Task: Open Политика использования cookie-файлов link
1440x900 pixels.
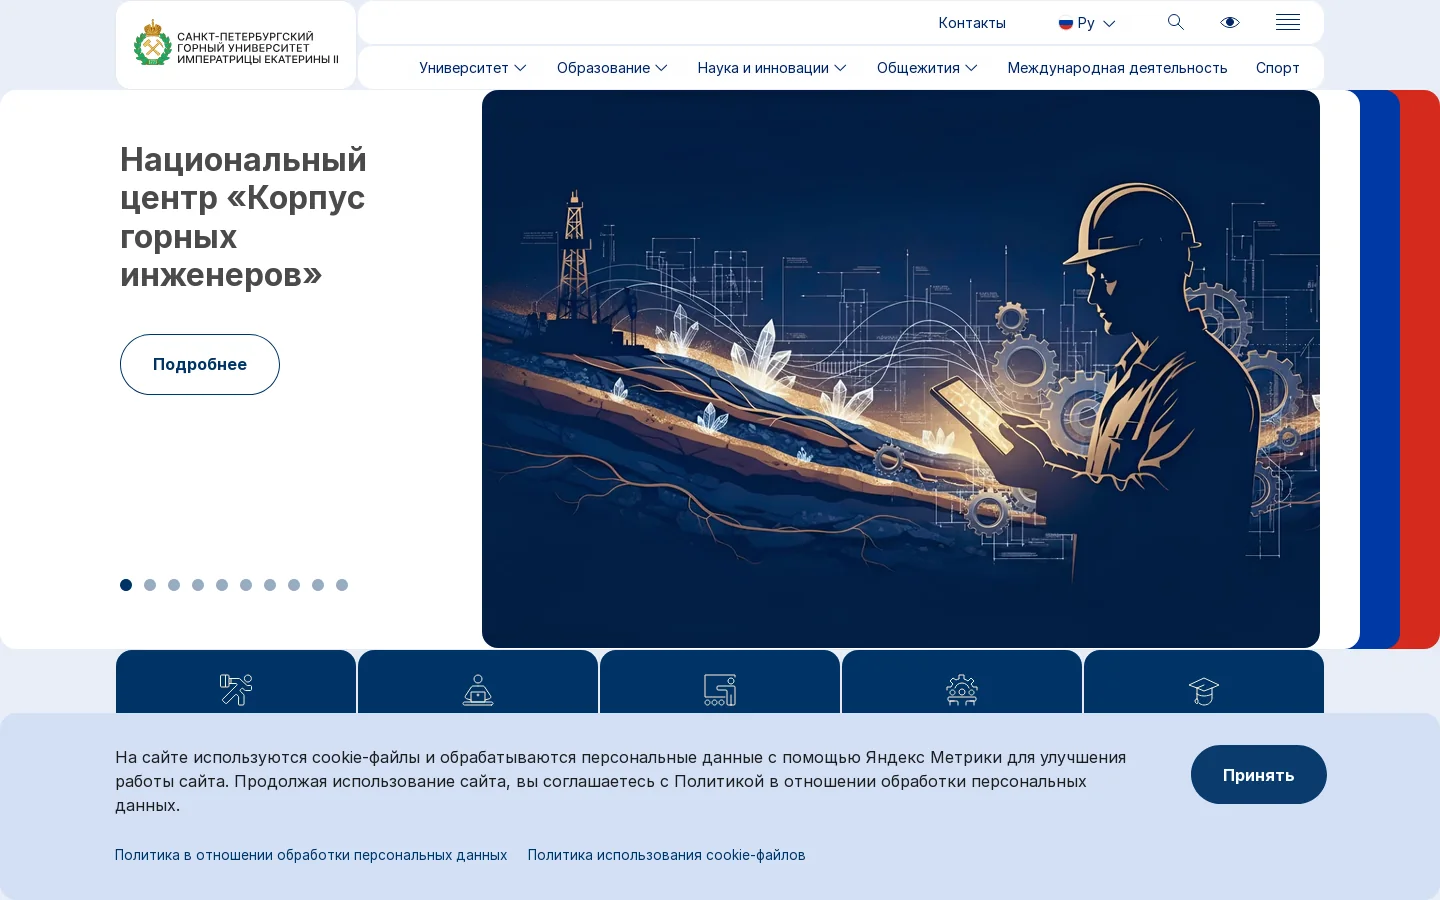Action: coord(666,855)
